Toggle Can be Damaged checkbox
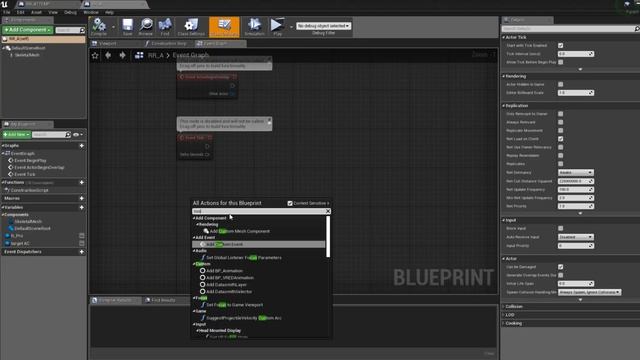The height and width of the screenshot is (360, 640). (x=560, y=267)
